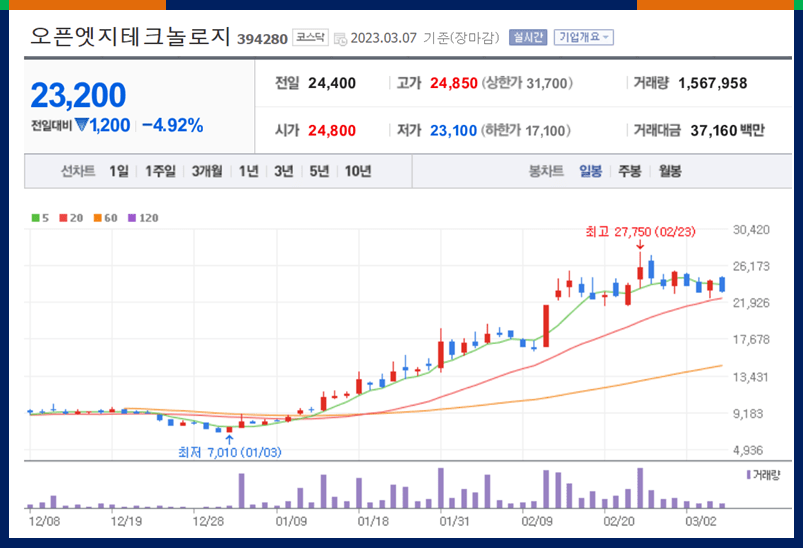This screenshot has height=548, width=803.
Task: Click the date 2023.03.07 기준(장마감)
Action: (x=425, y=38)
